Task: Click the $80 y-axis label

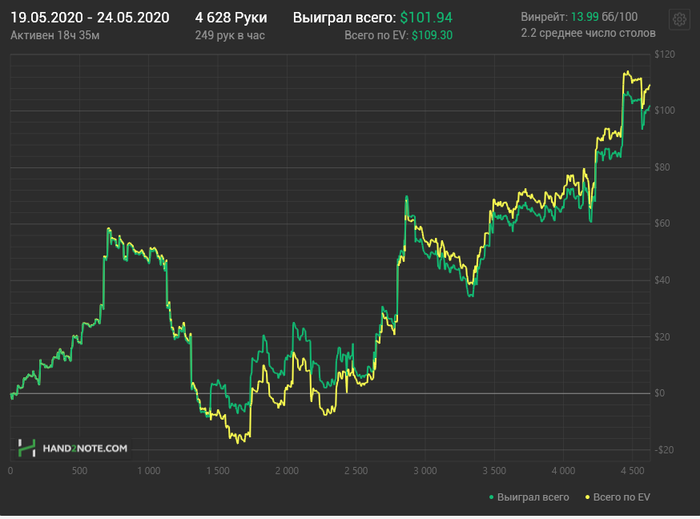Action: (662, 167)
